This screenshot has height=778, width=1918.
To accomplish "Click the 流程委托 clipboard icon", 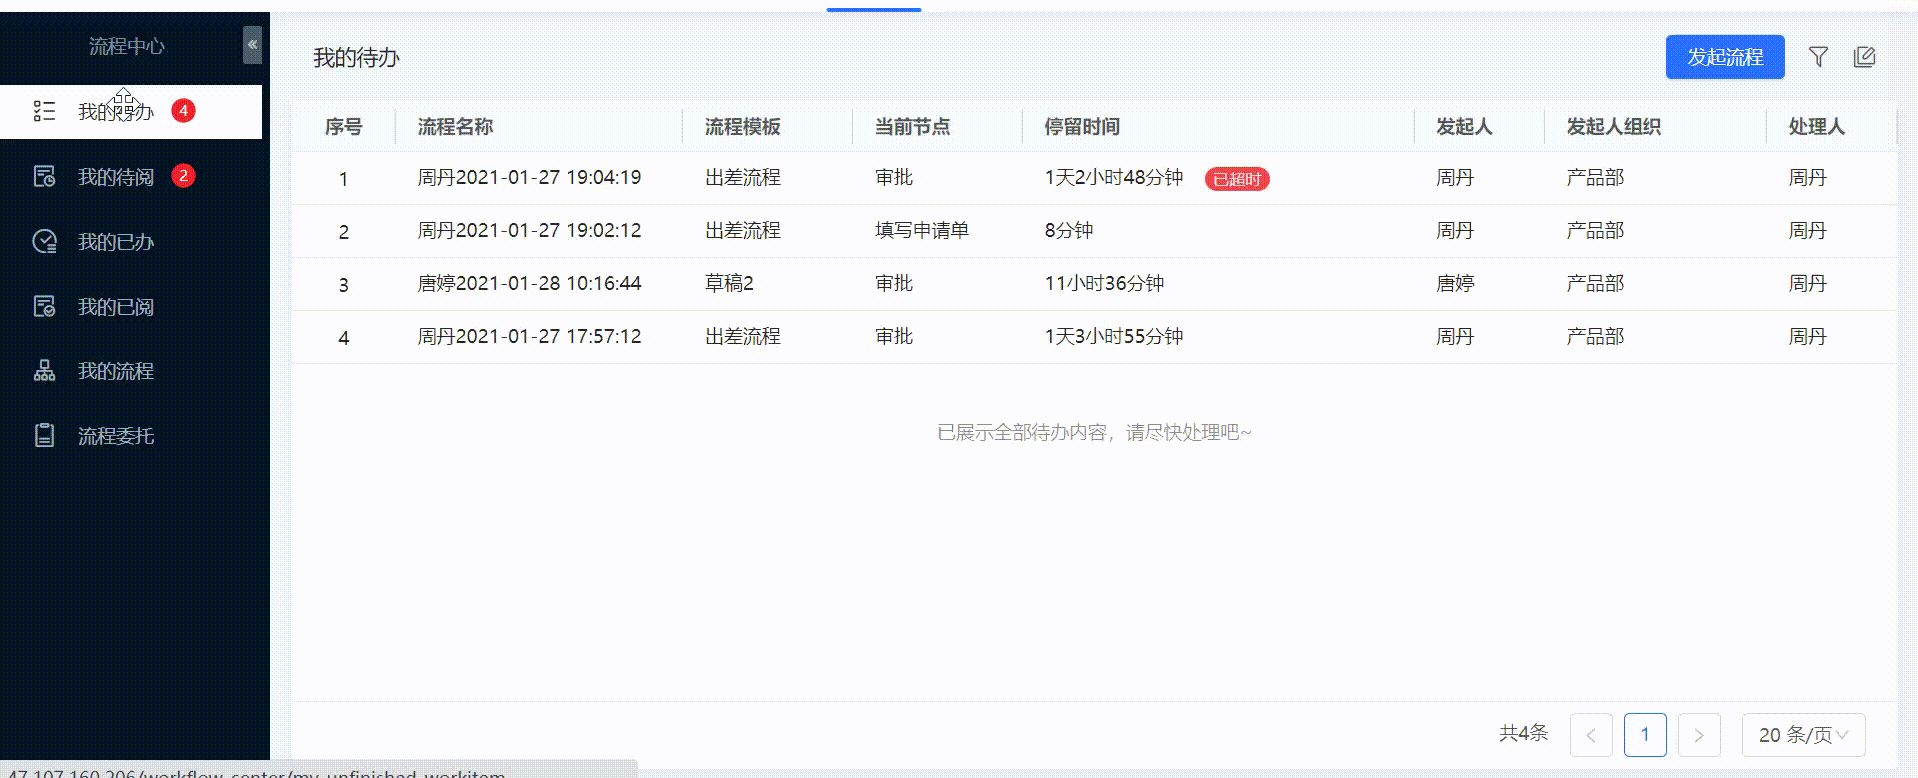I will [44, 436].
